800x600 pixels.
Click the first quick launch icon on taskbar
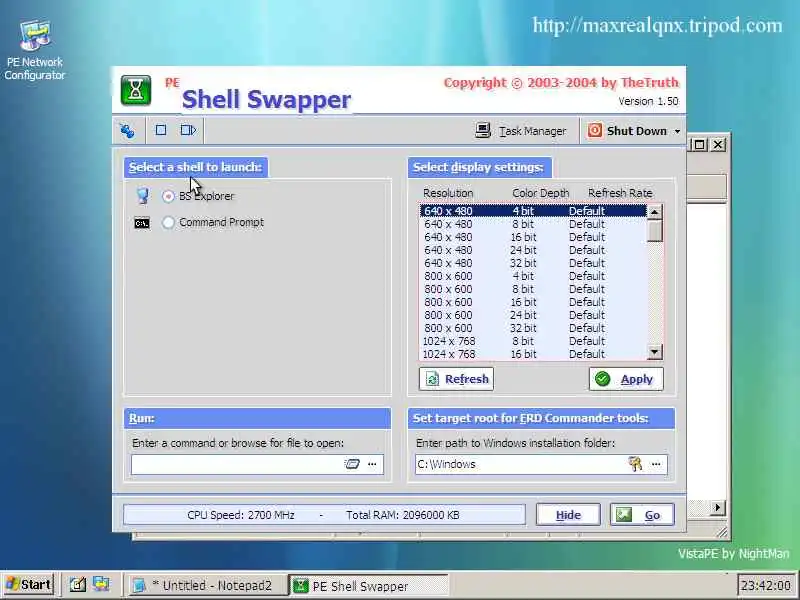click(x=78, y=584)
